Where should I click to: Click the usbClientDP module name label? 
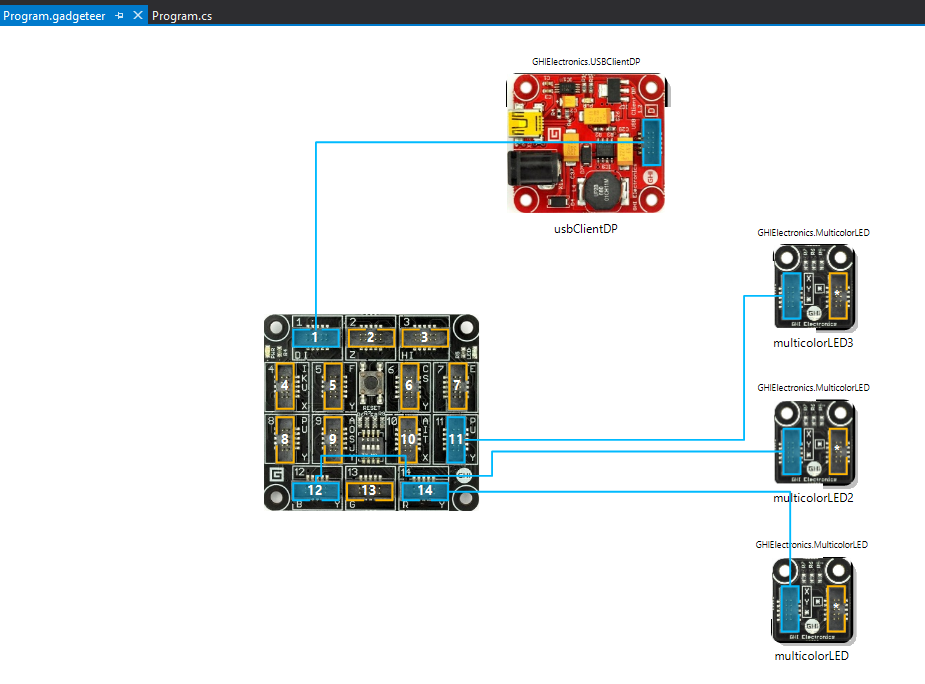coord(585,228)
